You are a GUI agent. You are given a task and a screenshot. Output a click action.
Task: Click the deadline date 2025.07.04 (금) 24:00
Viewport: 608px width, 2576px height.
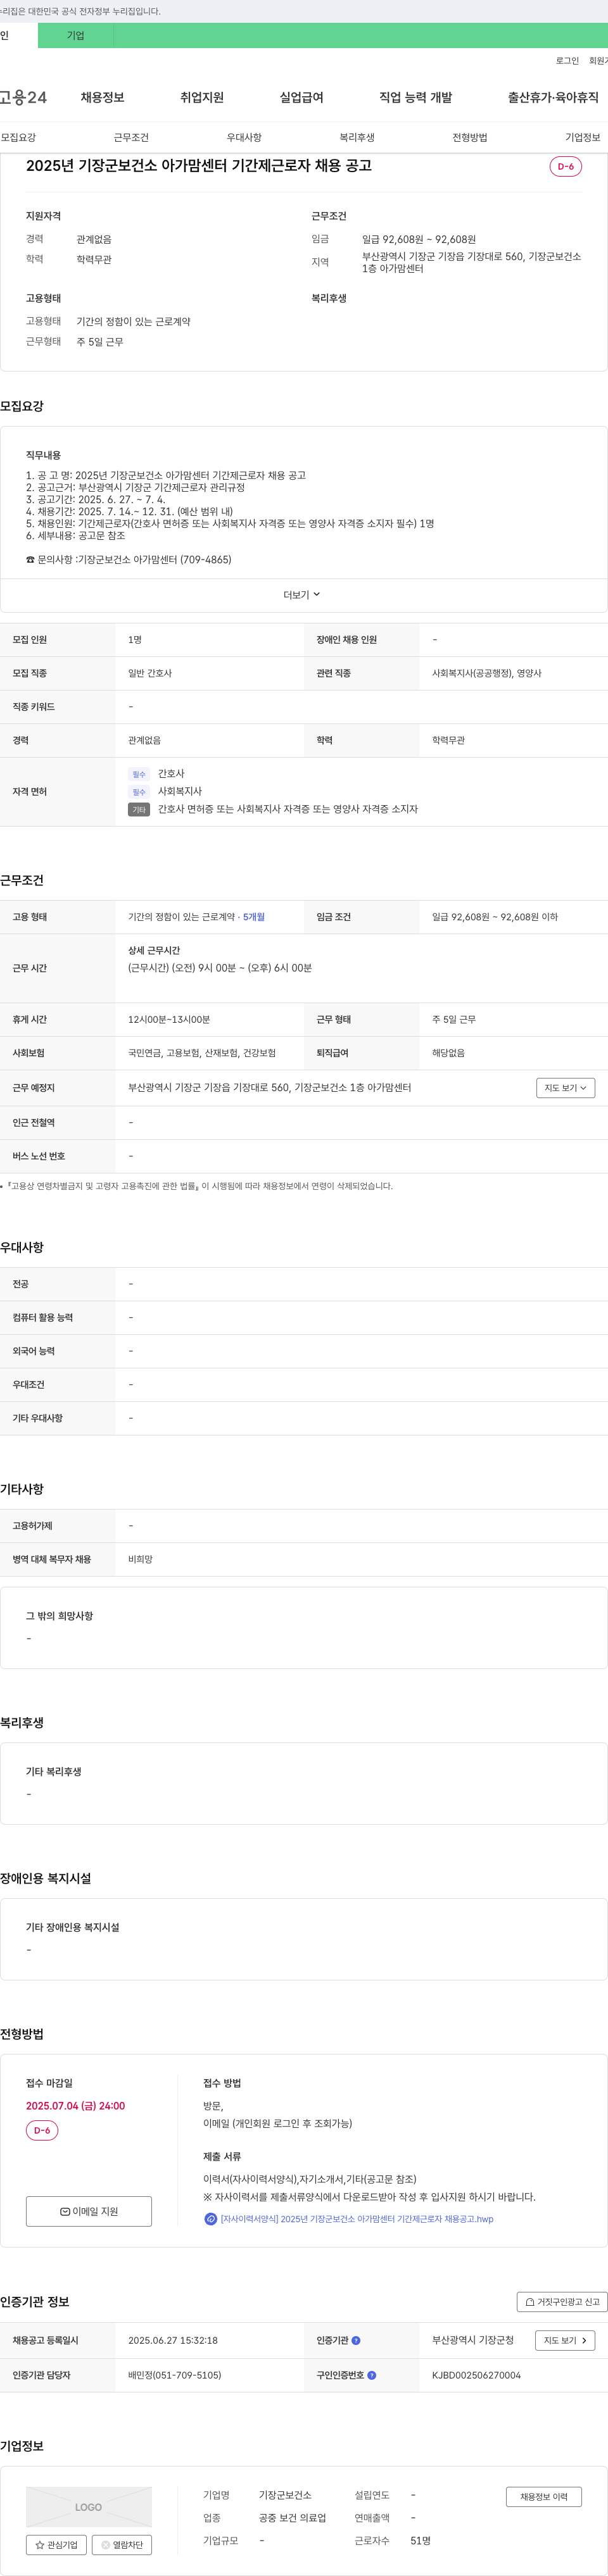(76, 2106)
